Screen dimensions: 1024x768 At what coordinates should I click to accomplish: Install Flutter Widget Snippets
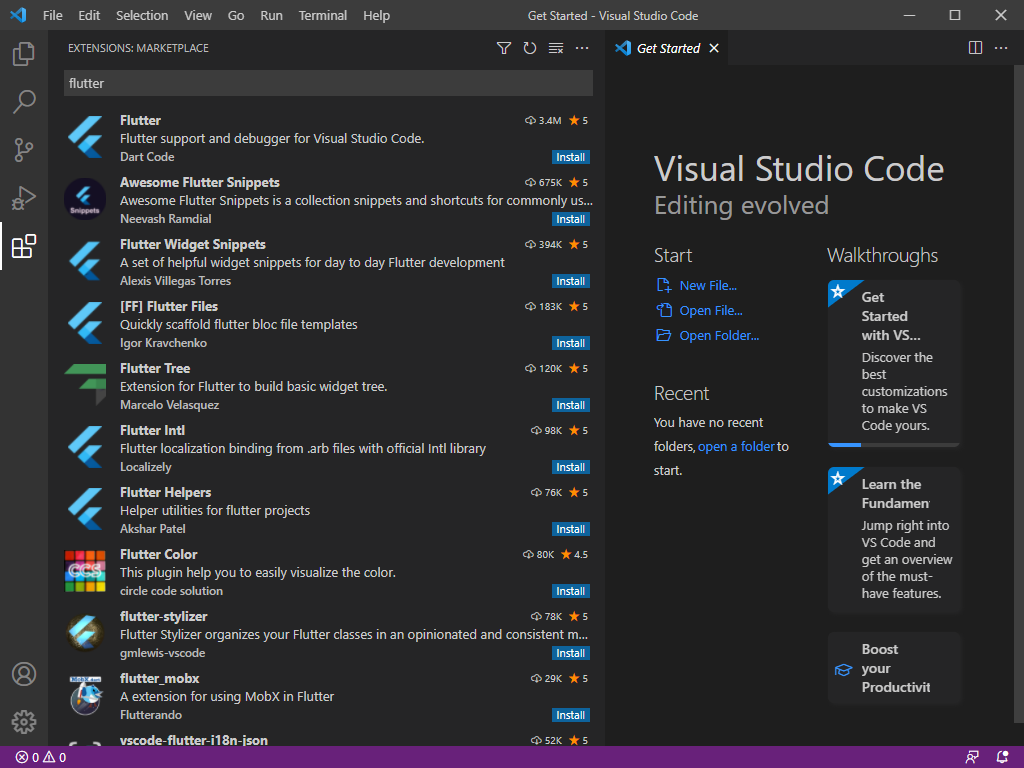pos(570,281)
